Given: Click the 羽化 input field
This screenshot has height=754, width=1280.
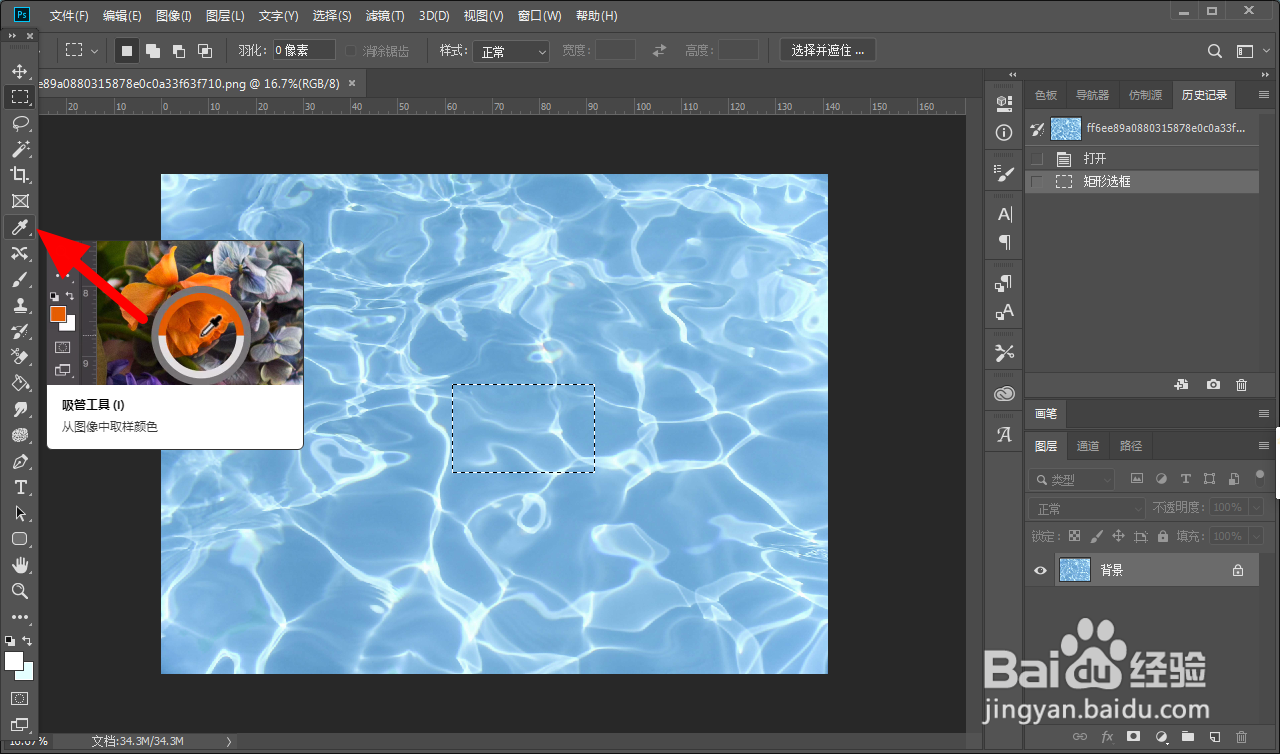Looking at the screenshot, I should [x=304, y=51].
